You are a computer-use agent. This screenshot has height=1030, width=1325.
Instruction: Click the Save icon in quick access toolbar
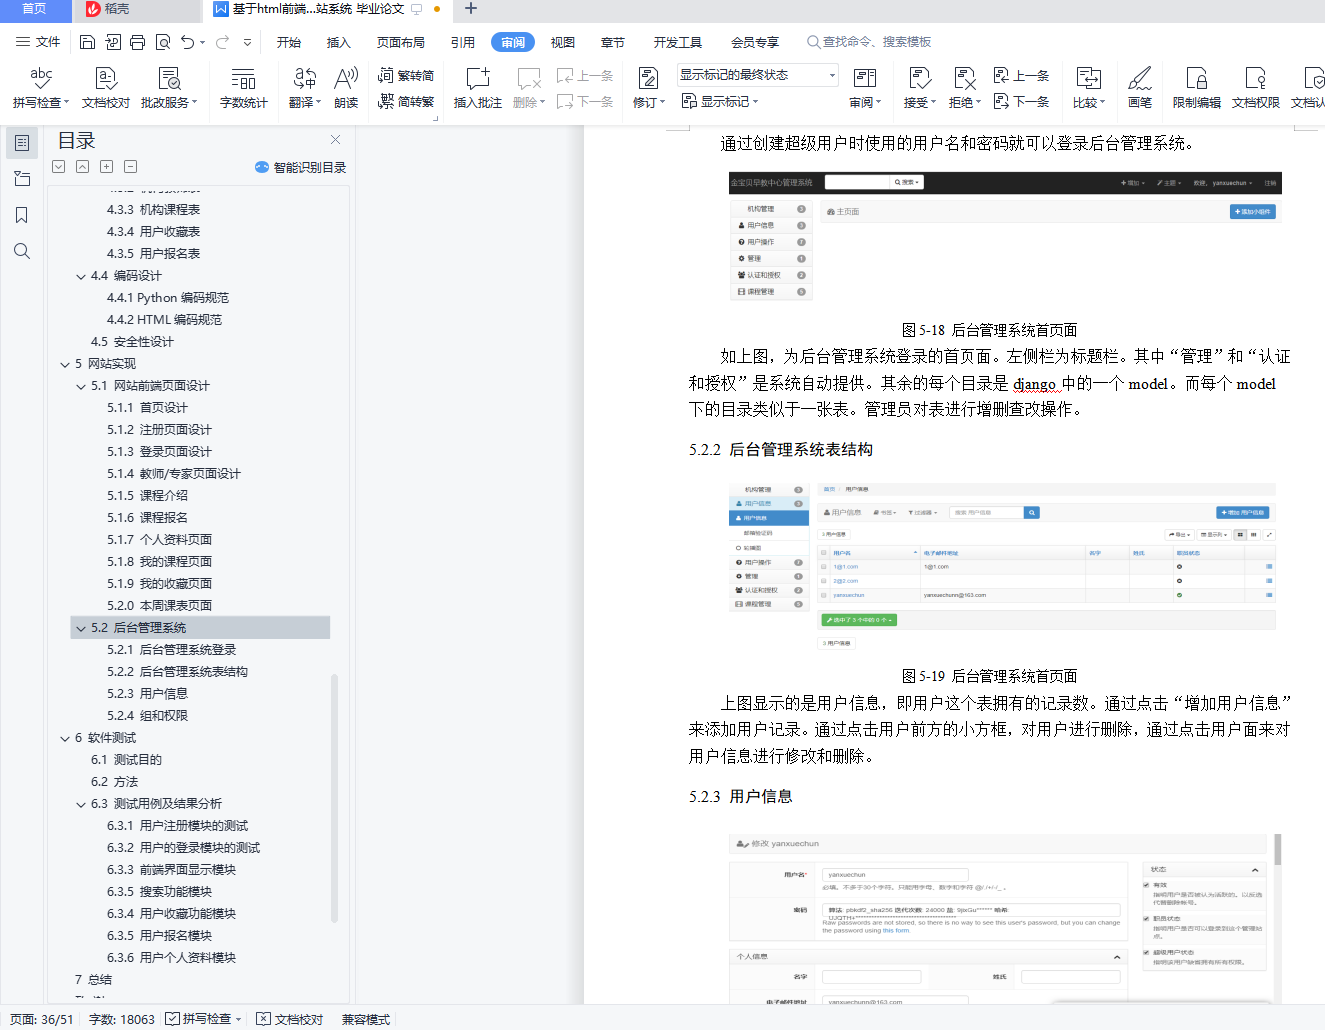[87, 42]
